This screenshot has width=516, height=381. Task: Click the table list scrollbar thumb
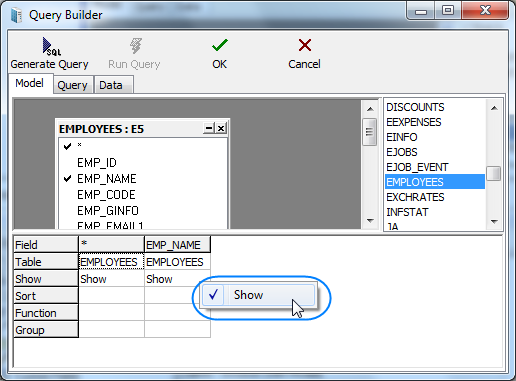click(x=494, y=173)
